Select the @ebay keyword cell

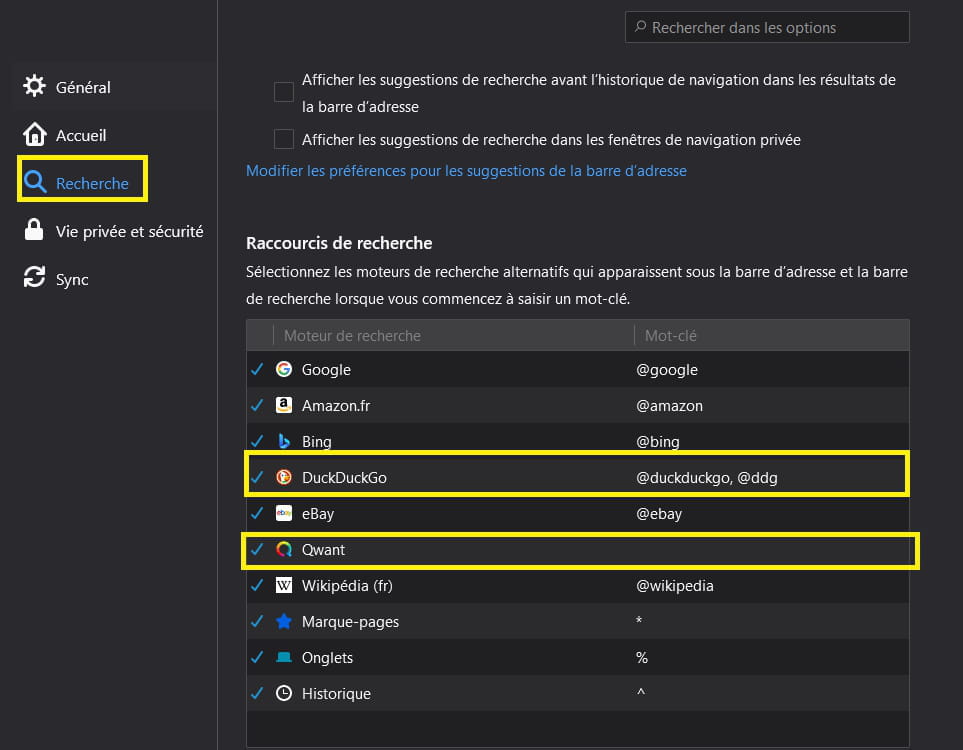click(x=659, y=514)
